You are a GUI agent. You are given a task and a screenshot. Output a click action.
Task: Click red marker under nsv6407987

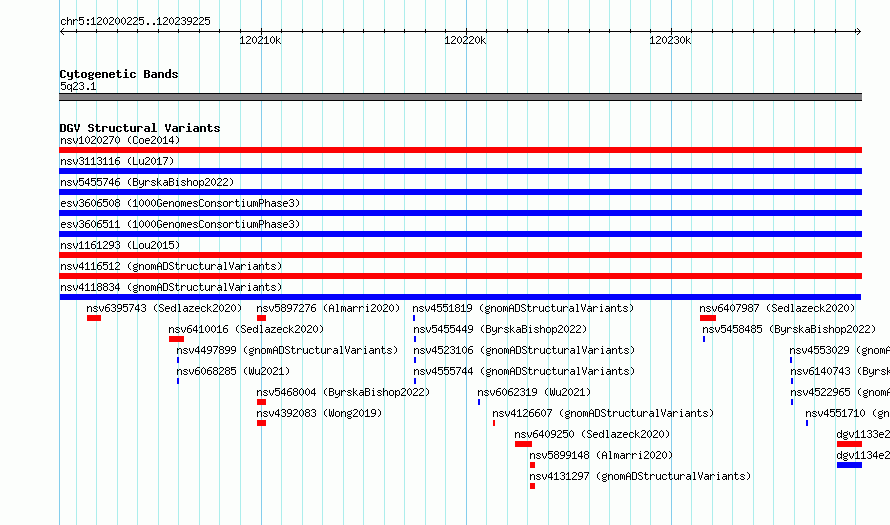[708, 318]
